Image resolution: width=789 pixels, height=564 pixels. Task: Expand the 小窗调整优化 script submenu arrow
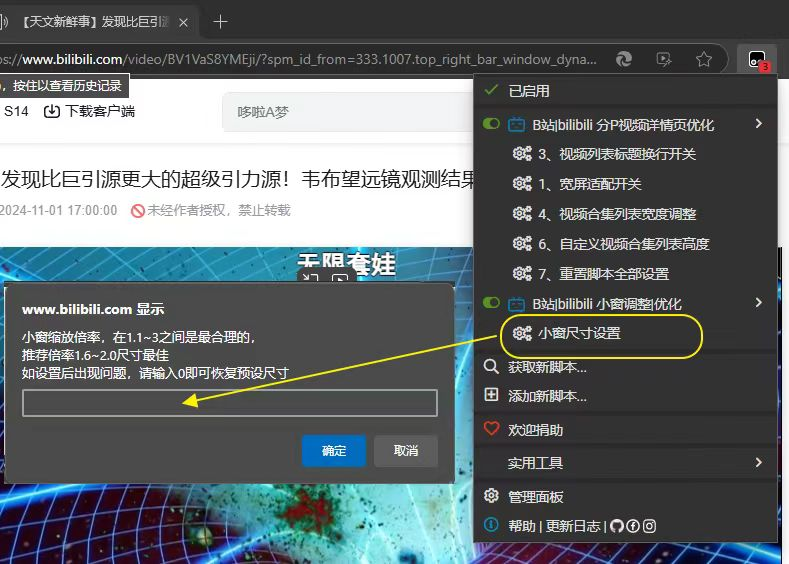click(759, 303)
